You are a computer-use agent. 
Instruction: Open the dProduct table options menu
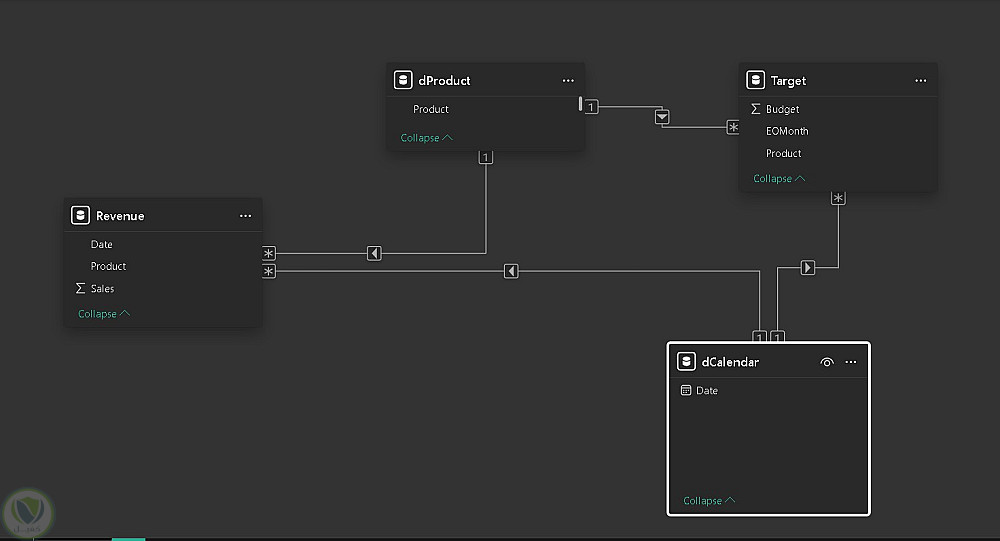(x=568, y=80)
